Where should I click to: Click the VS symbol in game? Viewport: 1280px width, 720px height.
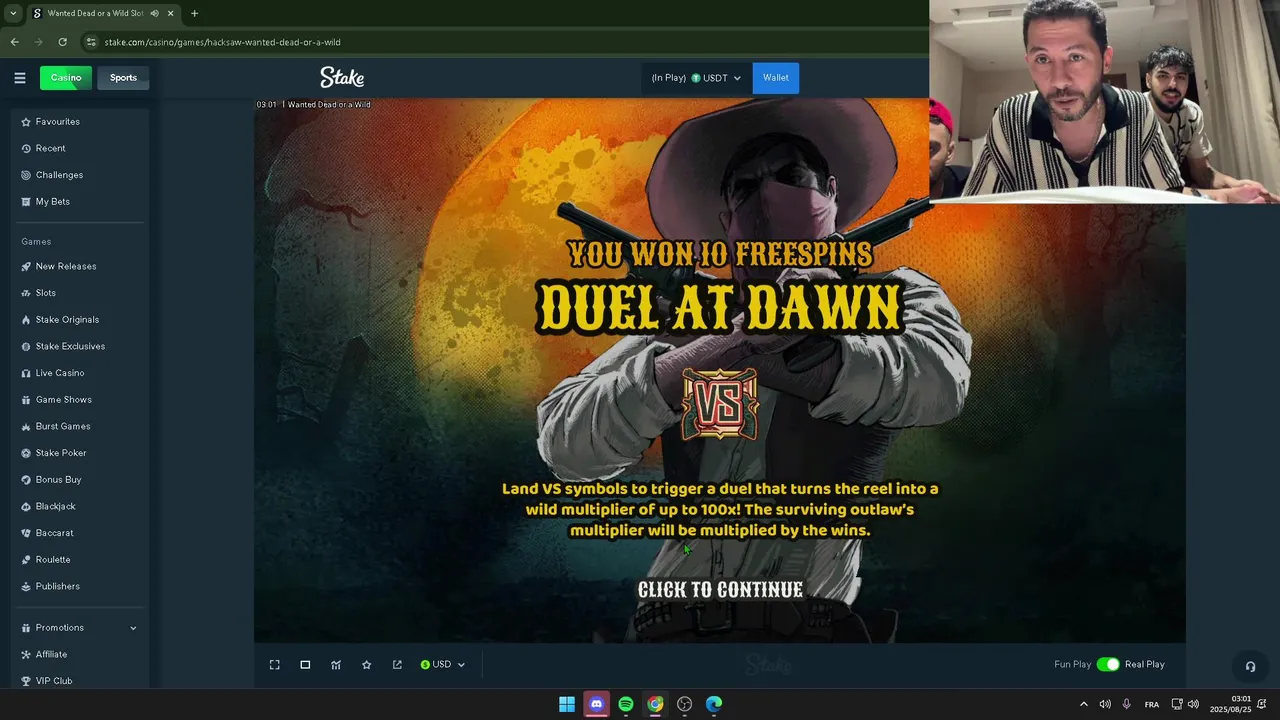[720, 404]
